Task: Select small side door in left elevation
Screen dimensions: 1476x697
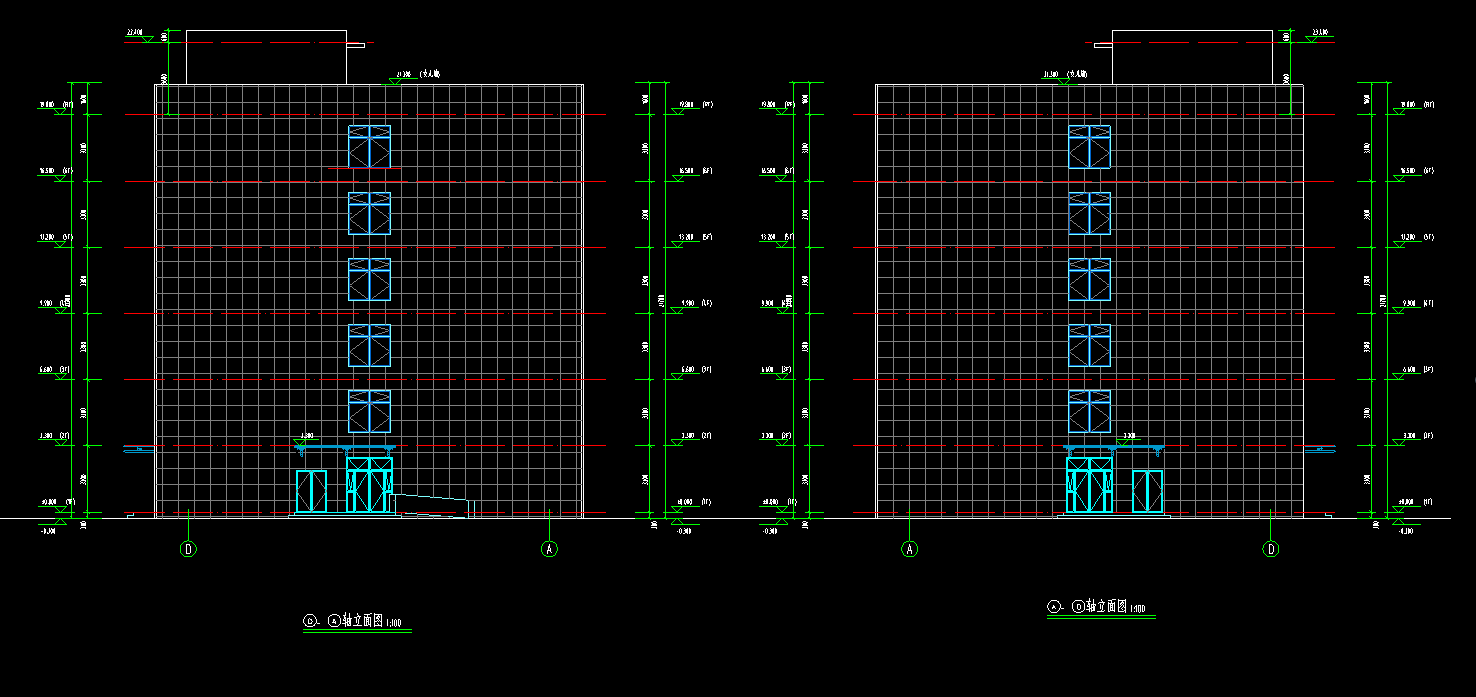Action: (311, 491)
